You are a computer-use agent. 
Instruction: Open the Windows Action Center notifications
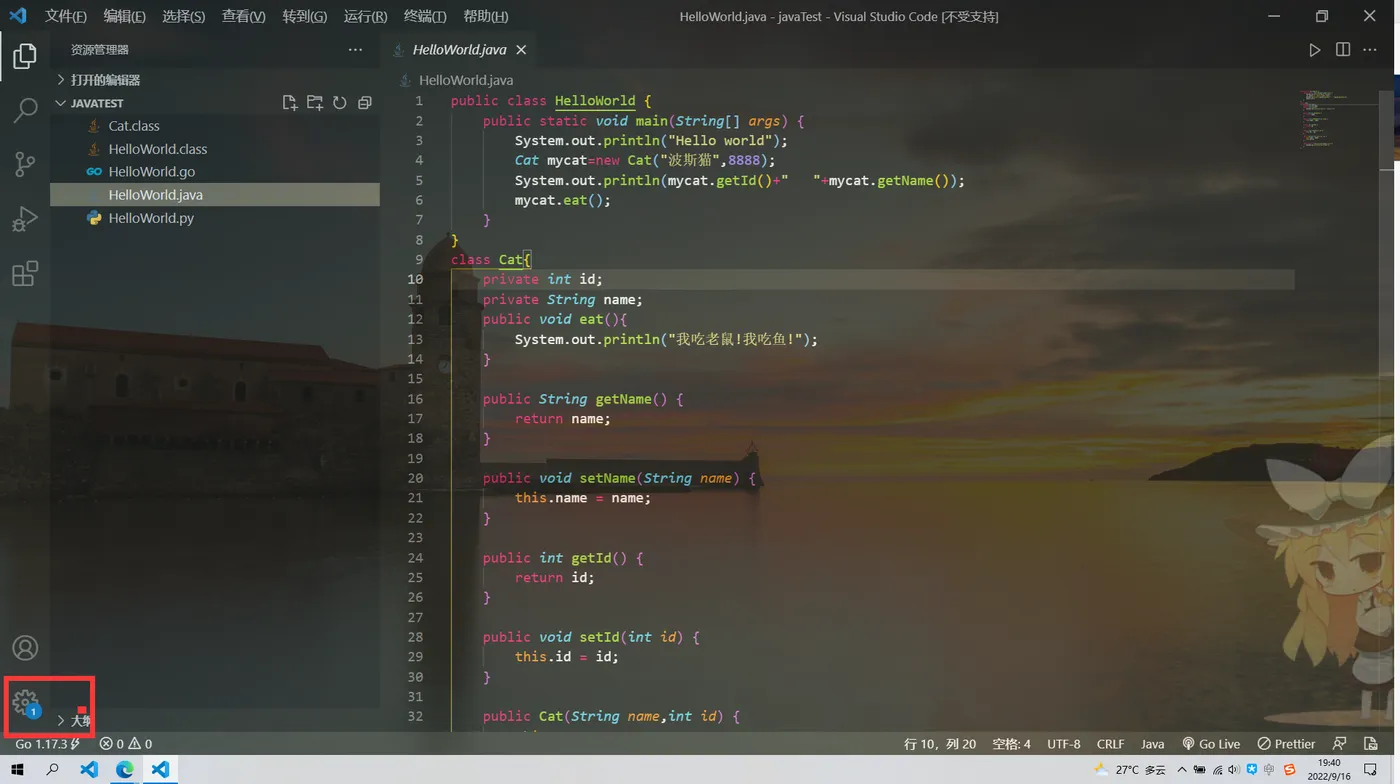tap(1371, 770)
